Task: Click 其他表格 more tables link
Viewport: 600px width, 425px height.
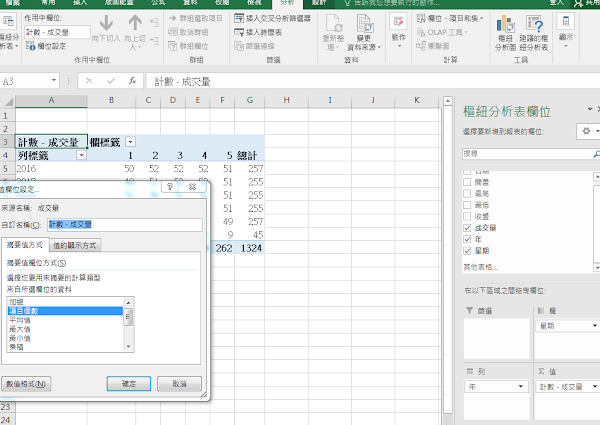Action: tap(480, 267)
